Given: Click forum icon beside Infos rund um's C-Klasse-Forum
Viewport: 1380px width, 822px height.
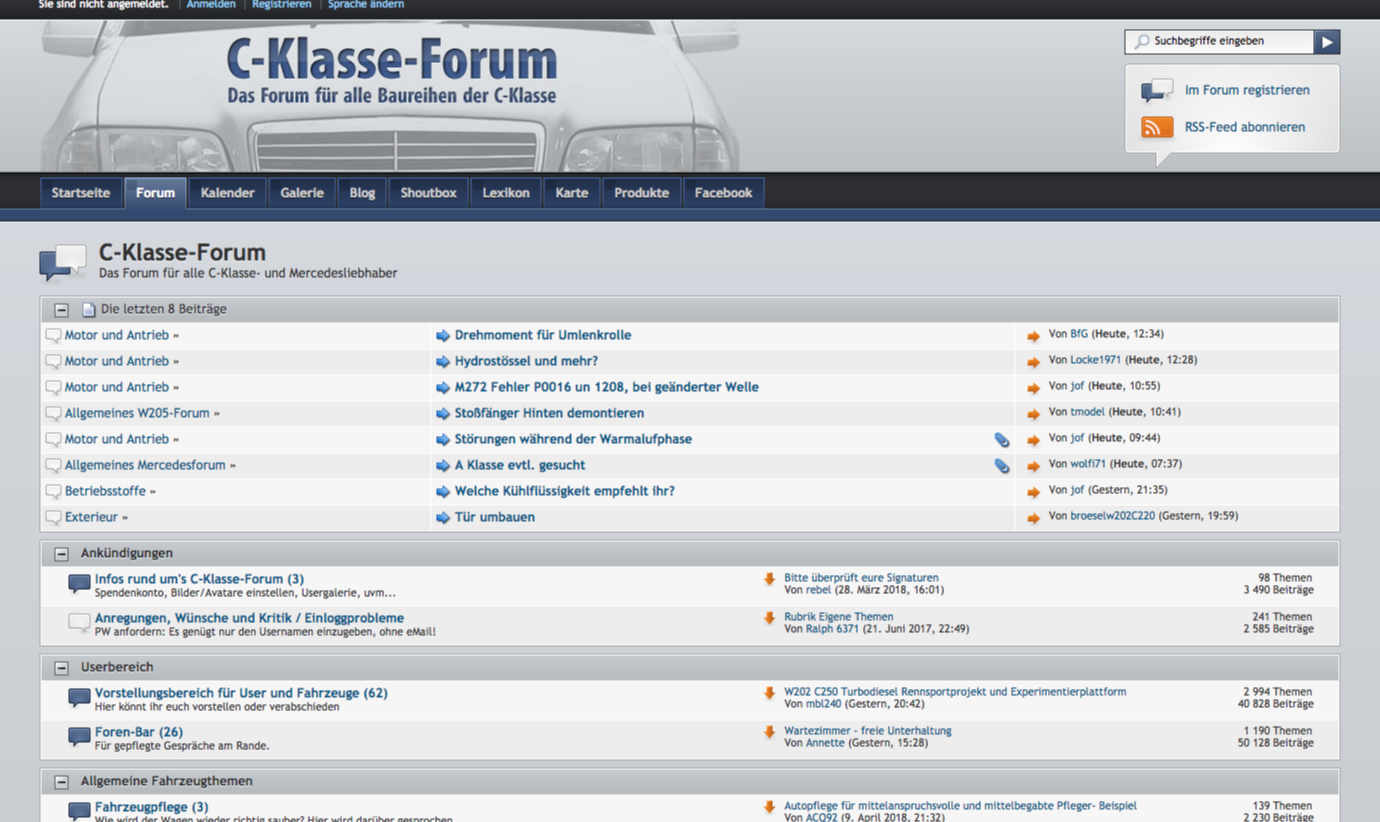Looking at the screenshot, I should pyautogui.click(x=79, y=584).
